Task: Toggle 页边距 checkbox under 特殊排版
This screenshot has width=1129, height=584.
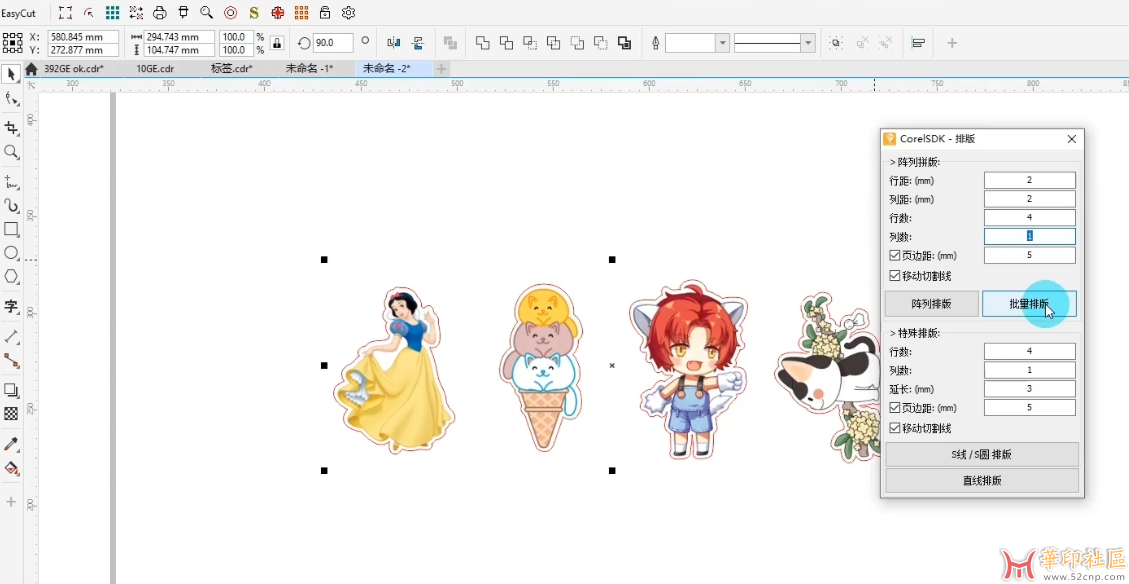Action: [894, 408]
